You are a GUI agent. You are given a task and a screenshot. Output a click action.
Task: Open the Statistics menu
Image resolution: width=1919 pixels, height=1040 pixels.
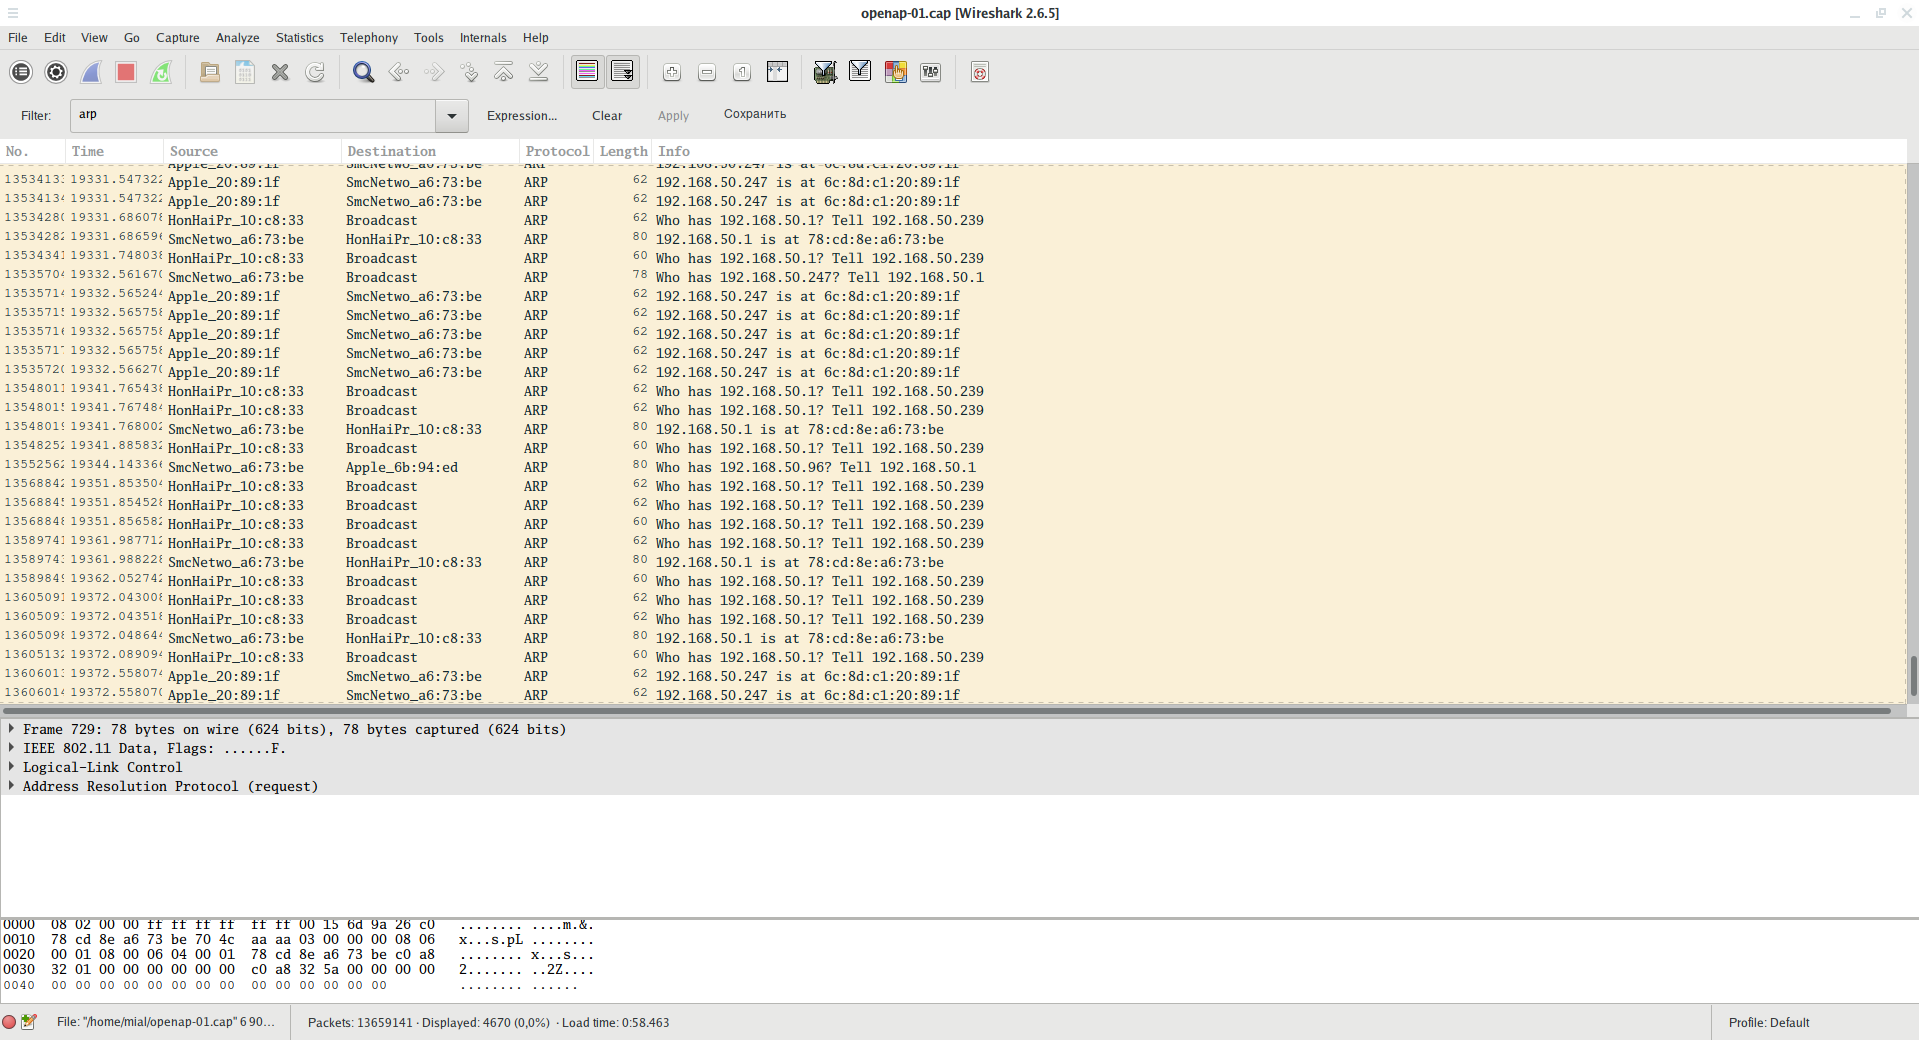299,38
